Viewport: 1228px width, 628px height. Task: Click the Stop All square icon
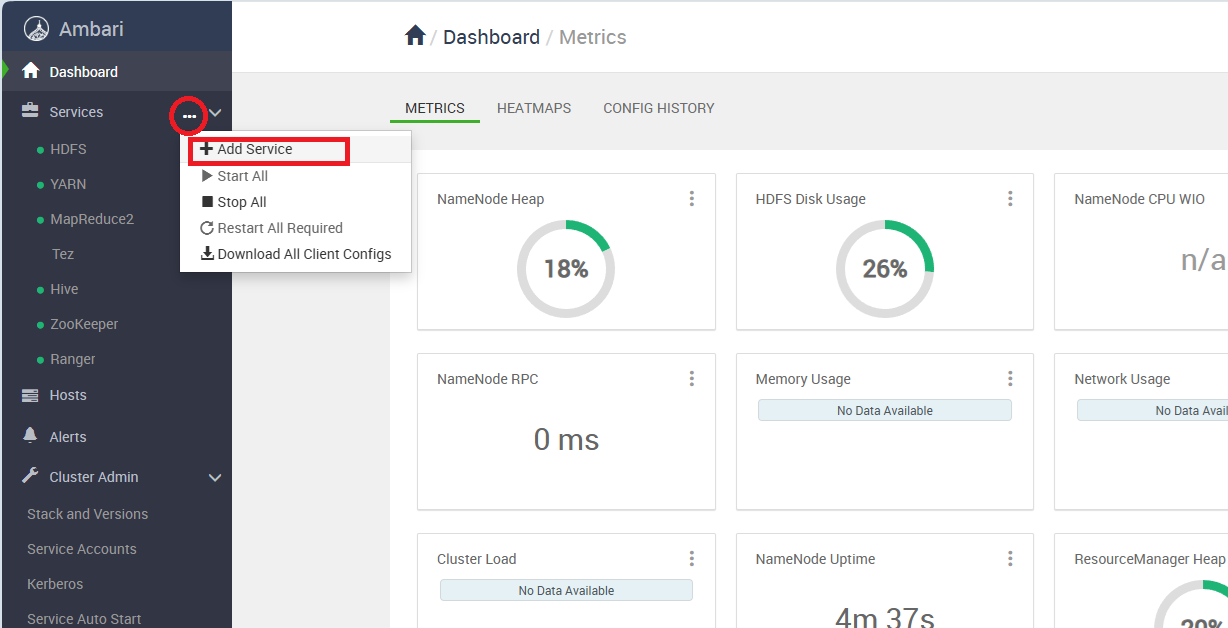[207, 202]
